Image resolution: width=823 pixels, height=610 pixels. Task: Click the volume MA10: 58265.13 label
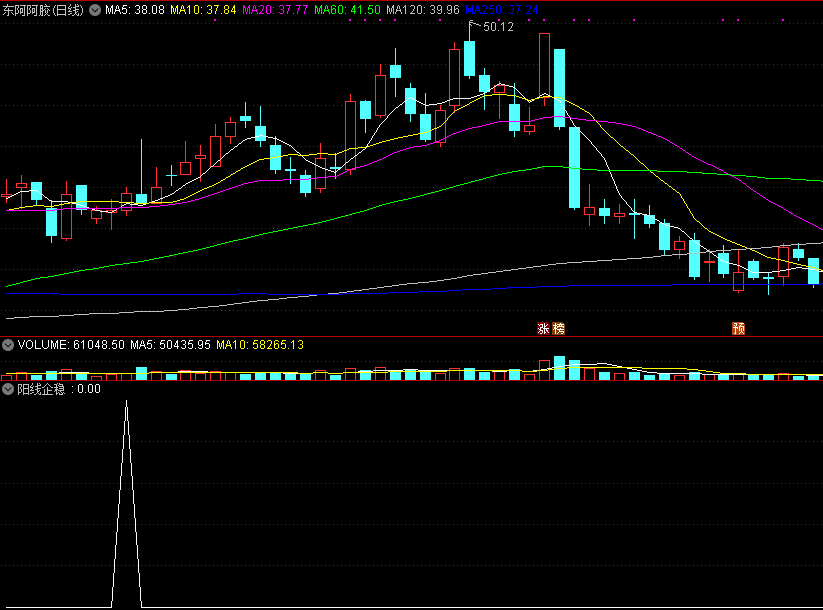pos(260,345)
